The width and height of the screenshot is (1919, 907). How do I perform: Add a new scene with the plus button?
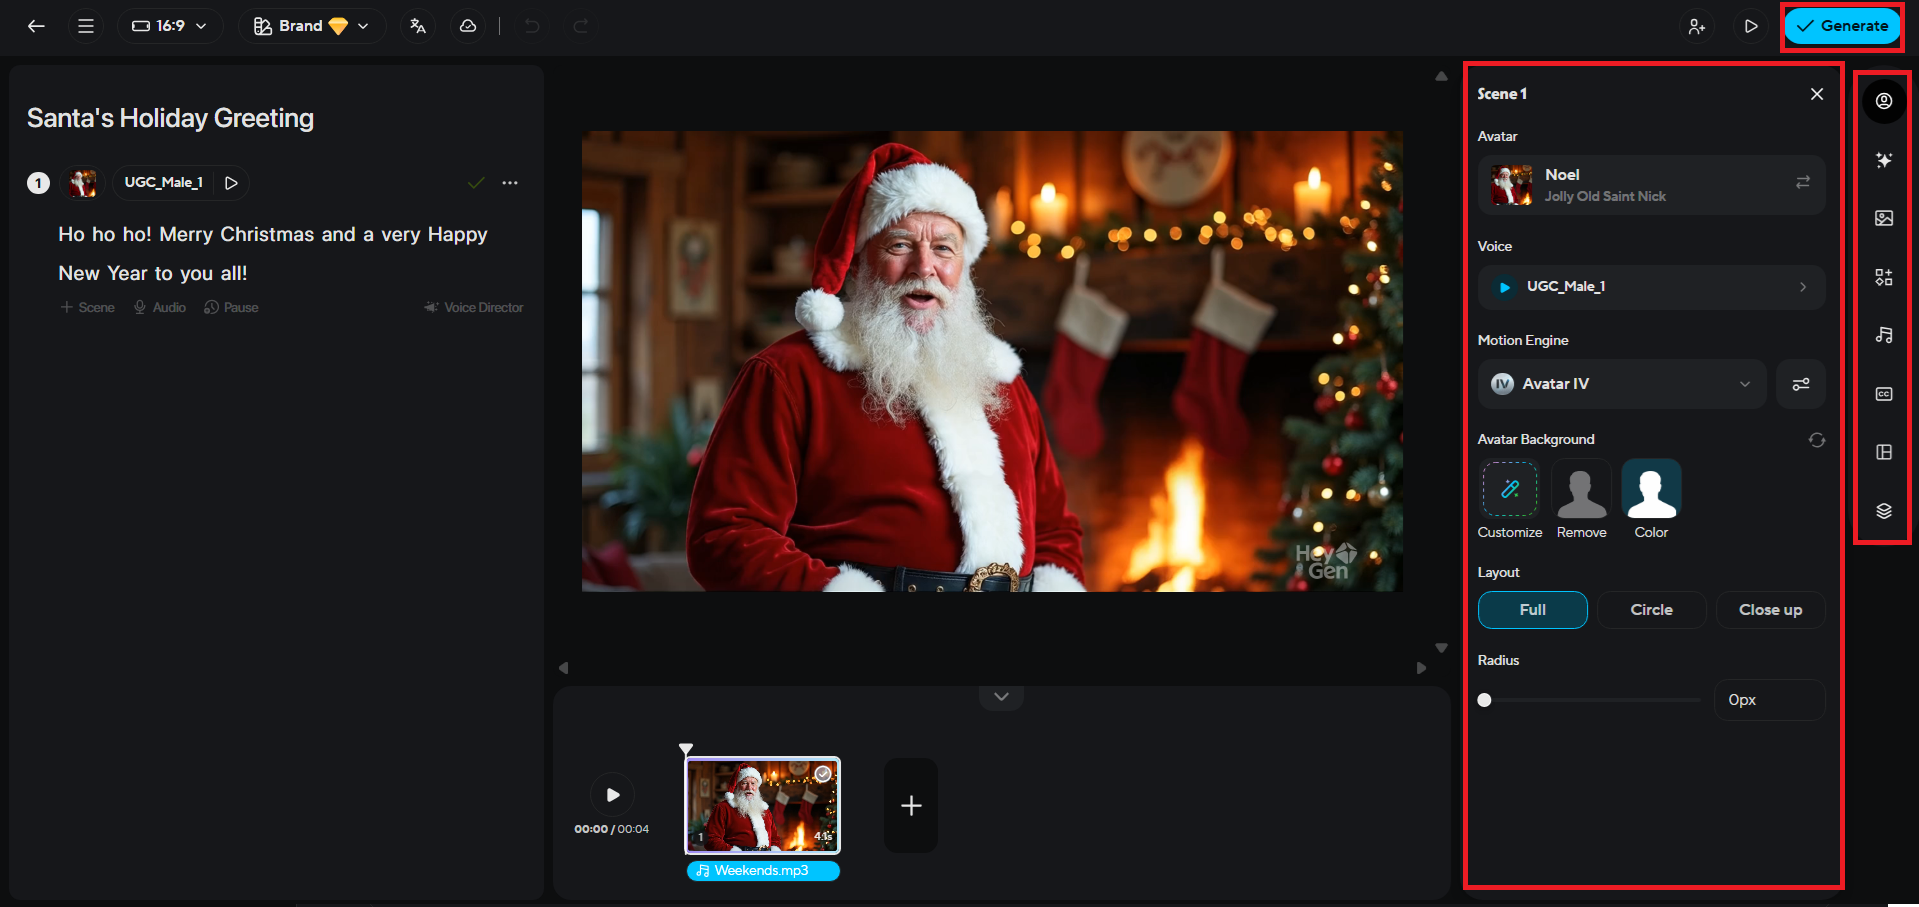point(911,806)
